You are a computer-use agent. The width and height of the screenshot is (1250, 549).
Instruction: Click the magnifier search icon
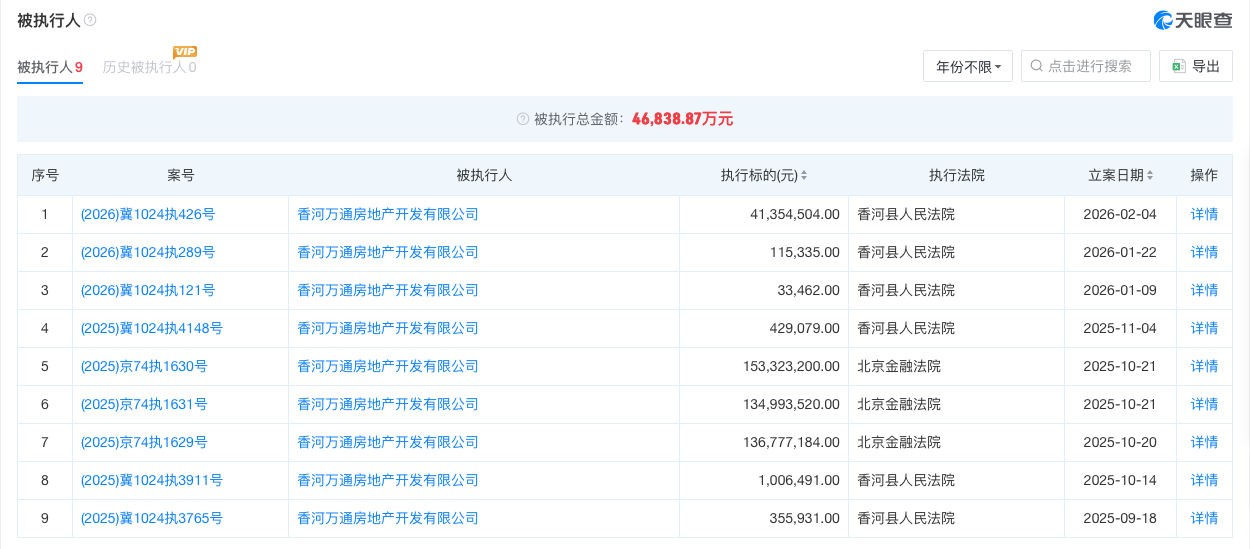tap(1036, 66)
